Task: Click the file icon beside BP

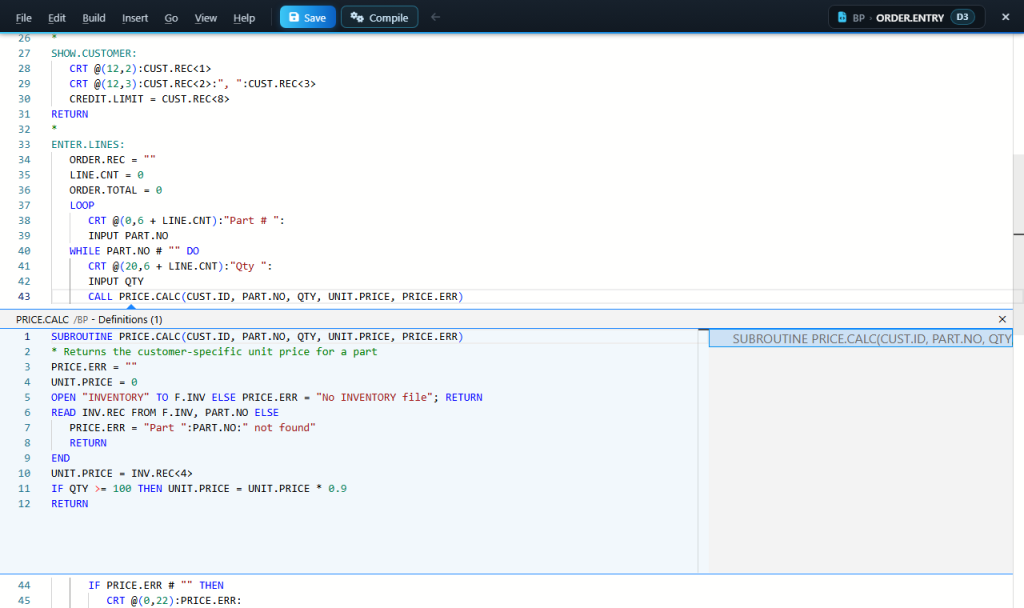Action: (x=842, y=18)
